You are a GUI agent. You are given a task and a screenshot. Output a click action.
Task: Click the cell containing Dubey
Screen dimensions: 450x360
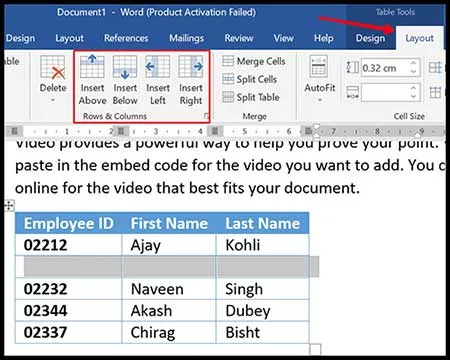coord(262,310)
